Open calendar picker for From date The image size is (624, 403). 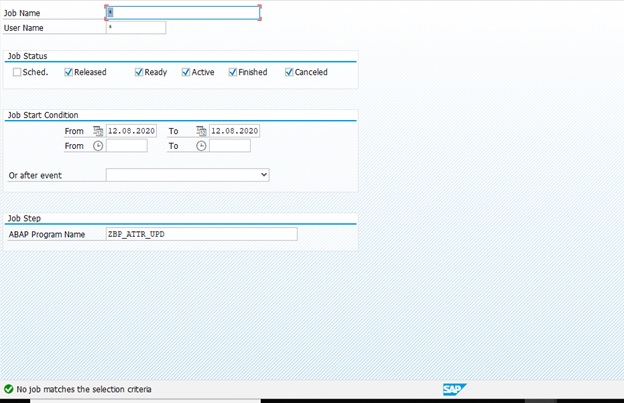[98, 131]
